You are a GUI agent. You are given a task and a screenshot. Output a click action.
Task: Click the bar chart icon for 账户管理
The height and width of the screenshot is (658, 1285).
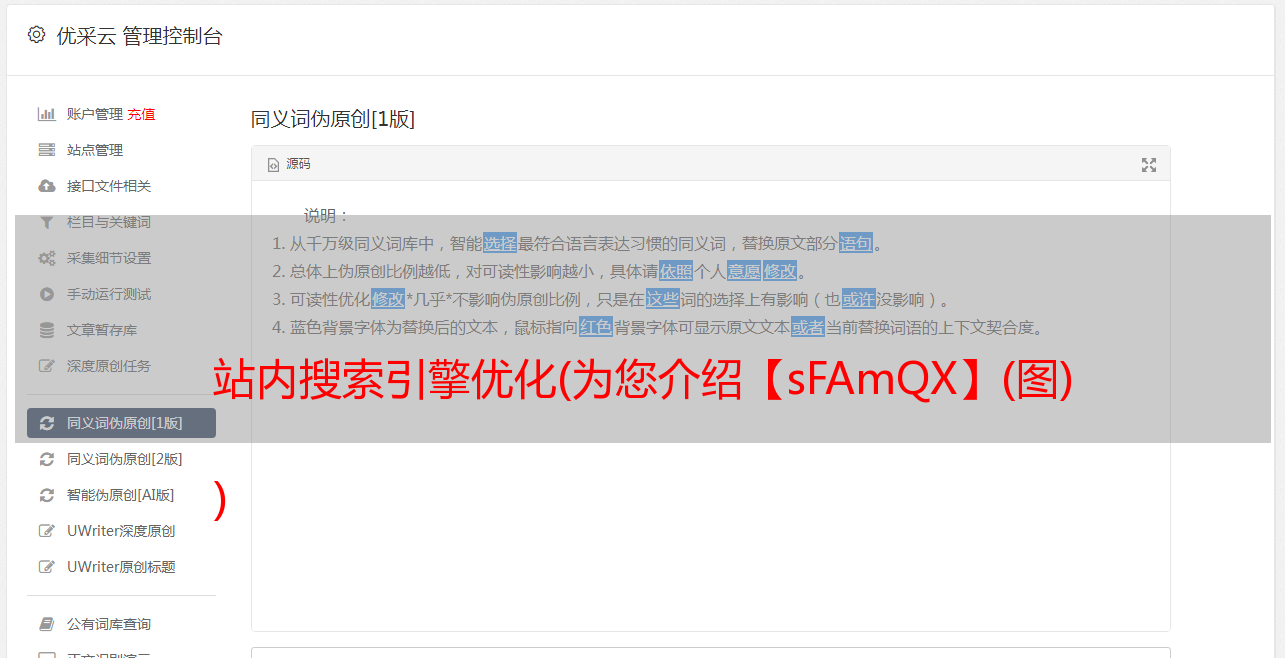click(x=46, y=114)
